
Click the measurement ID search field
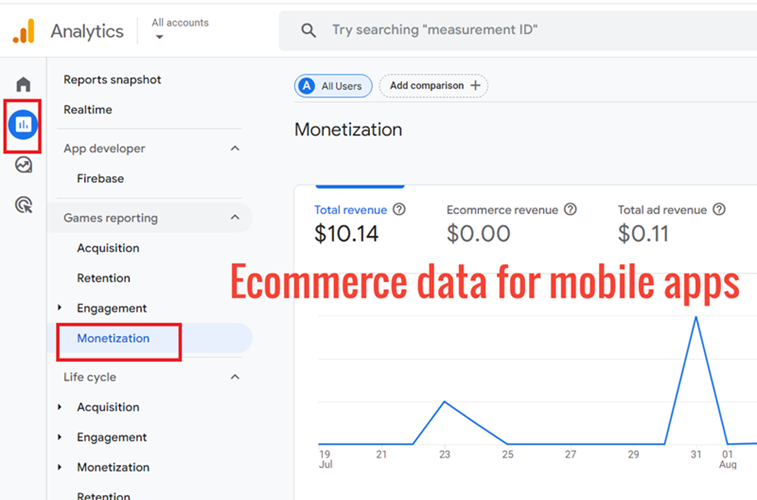coord(518,30)
